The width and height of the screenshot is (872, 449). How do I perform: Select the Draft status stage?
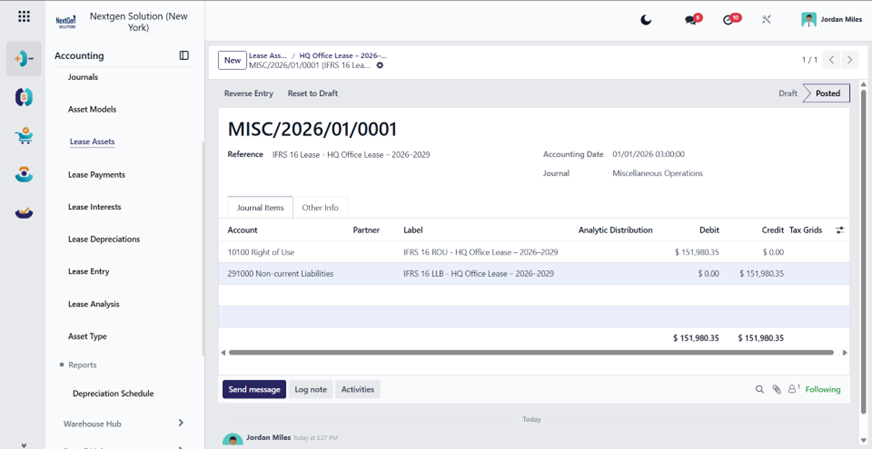(787, 93)
